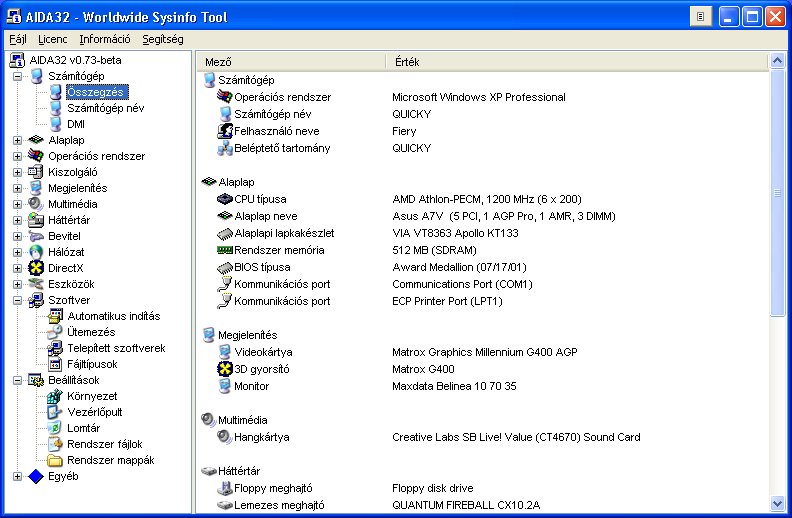
Task: Click Microsoft Windows XP Professional value
Action: [x=478, y=97]
